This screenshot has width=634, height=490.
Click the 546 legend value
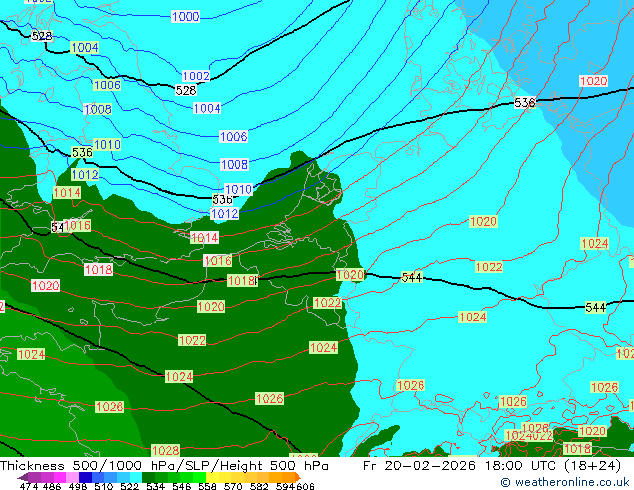pos(181,486)
